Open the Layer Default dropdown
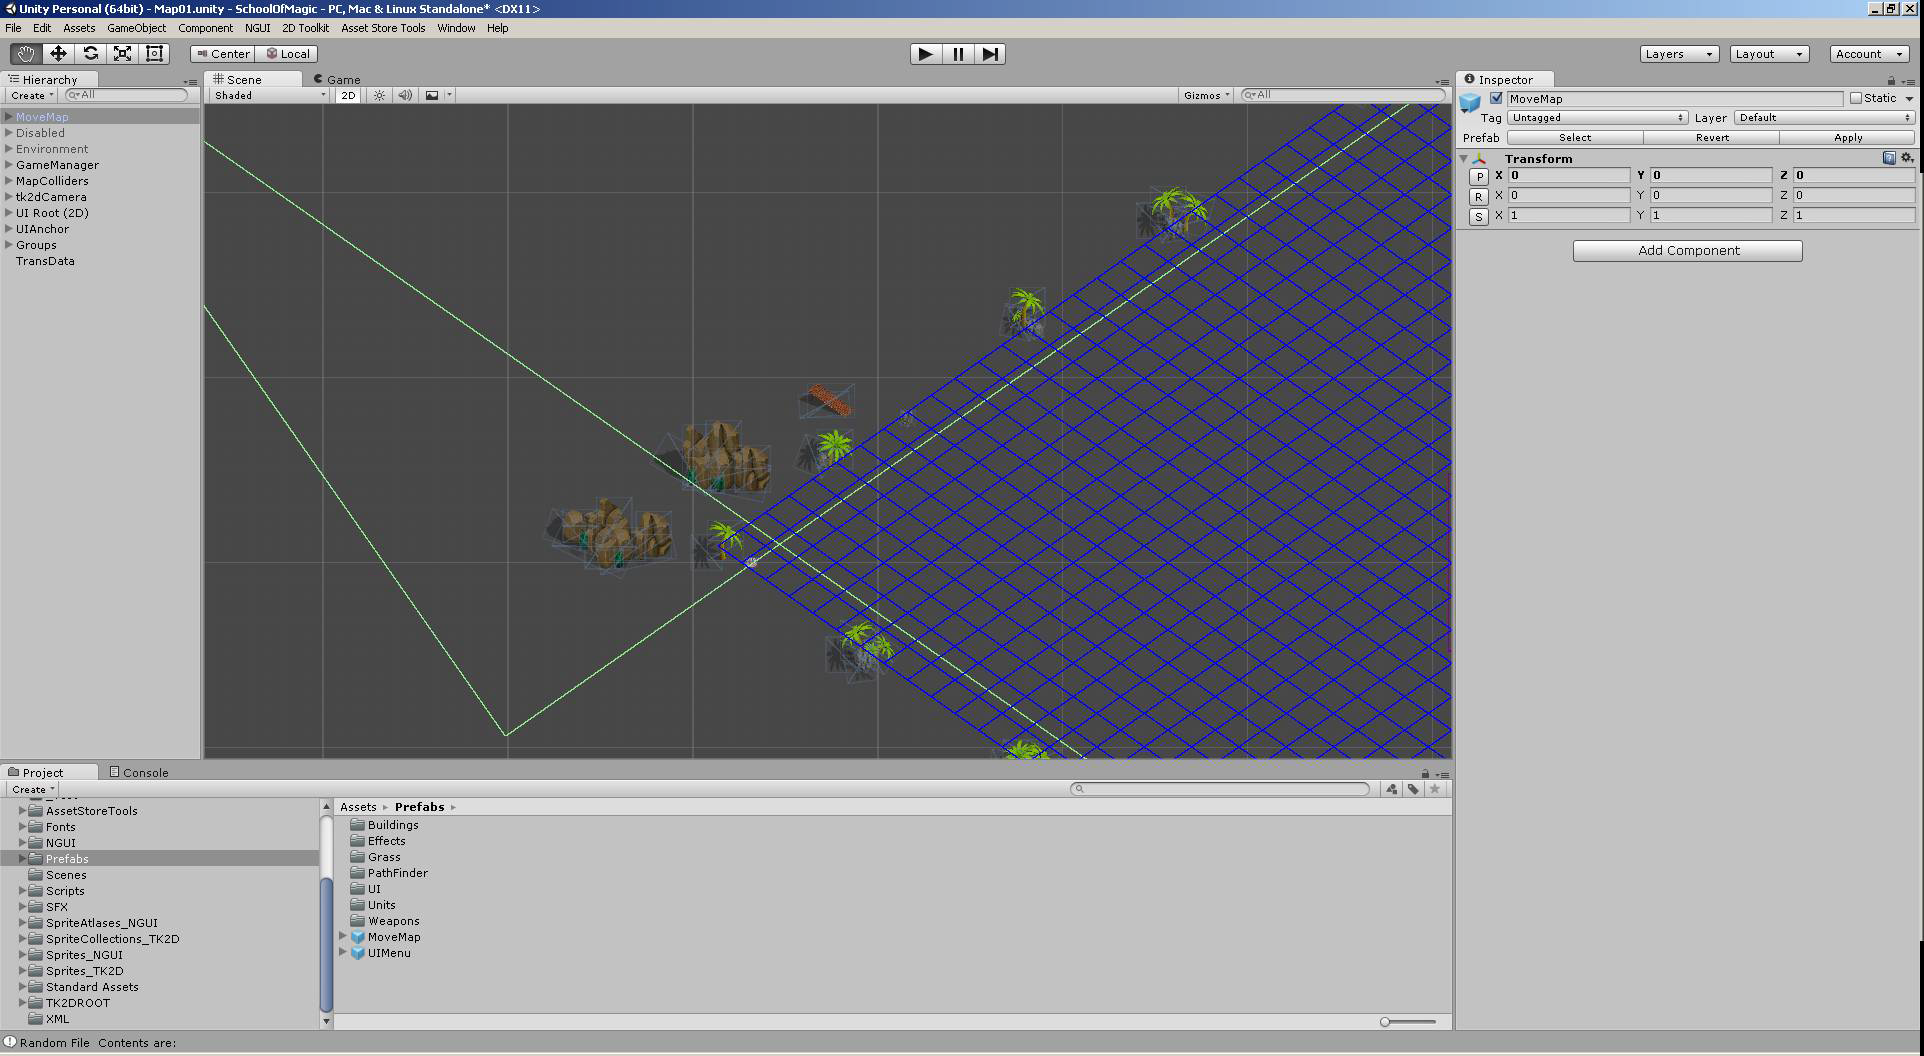Screen dimensions: 1924x1056 [x=1824, y=118]
